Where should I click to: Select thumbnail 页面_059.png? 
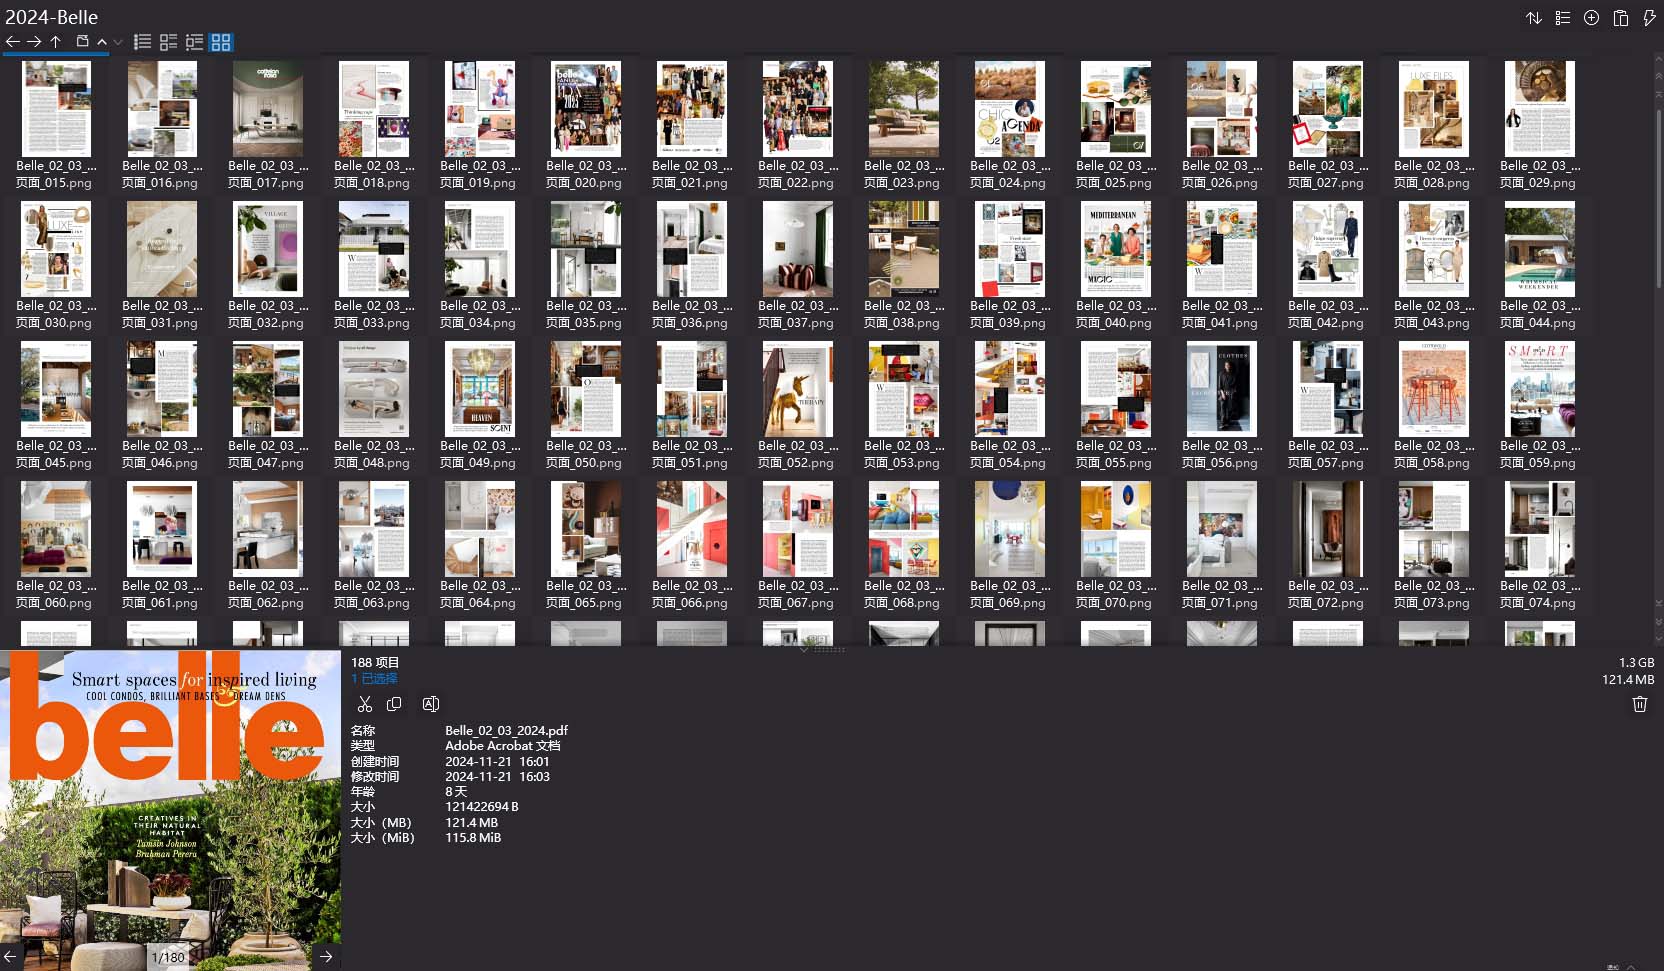coord(1540,389)
